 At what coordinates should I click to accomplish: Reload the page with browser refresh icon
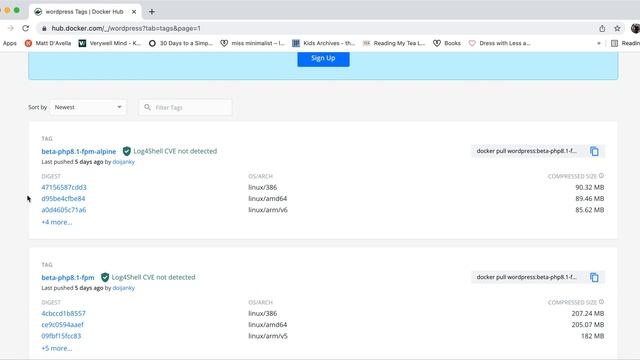(x=25, y=28)
